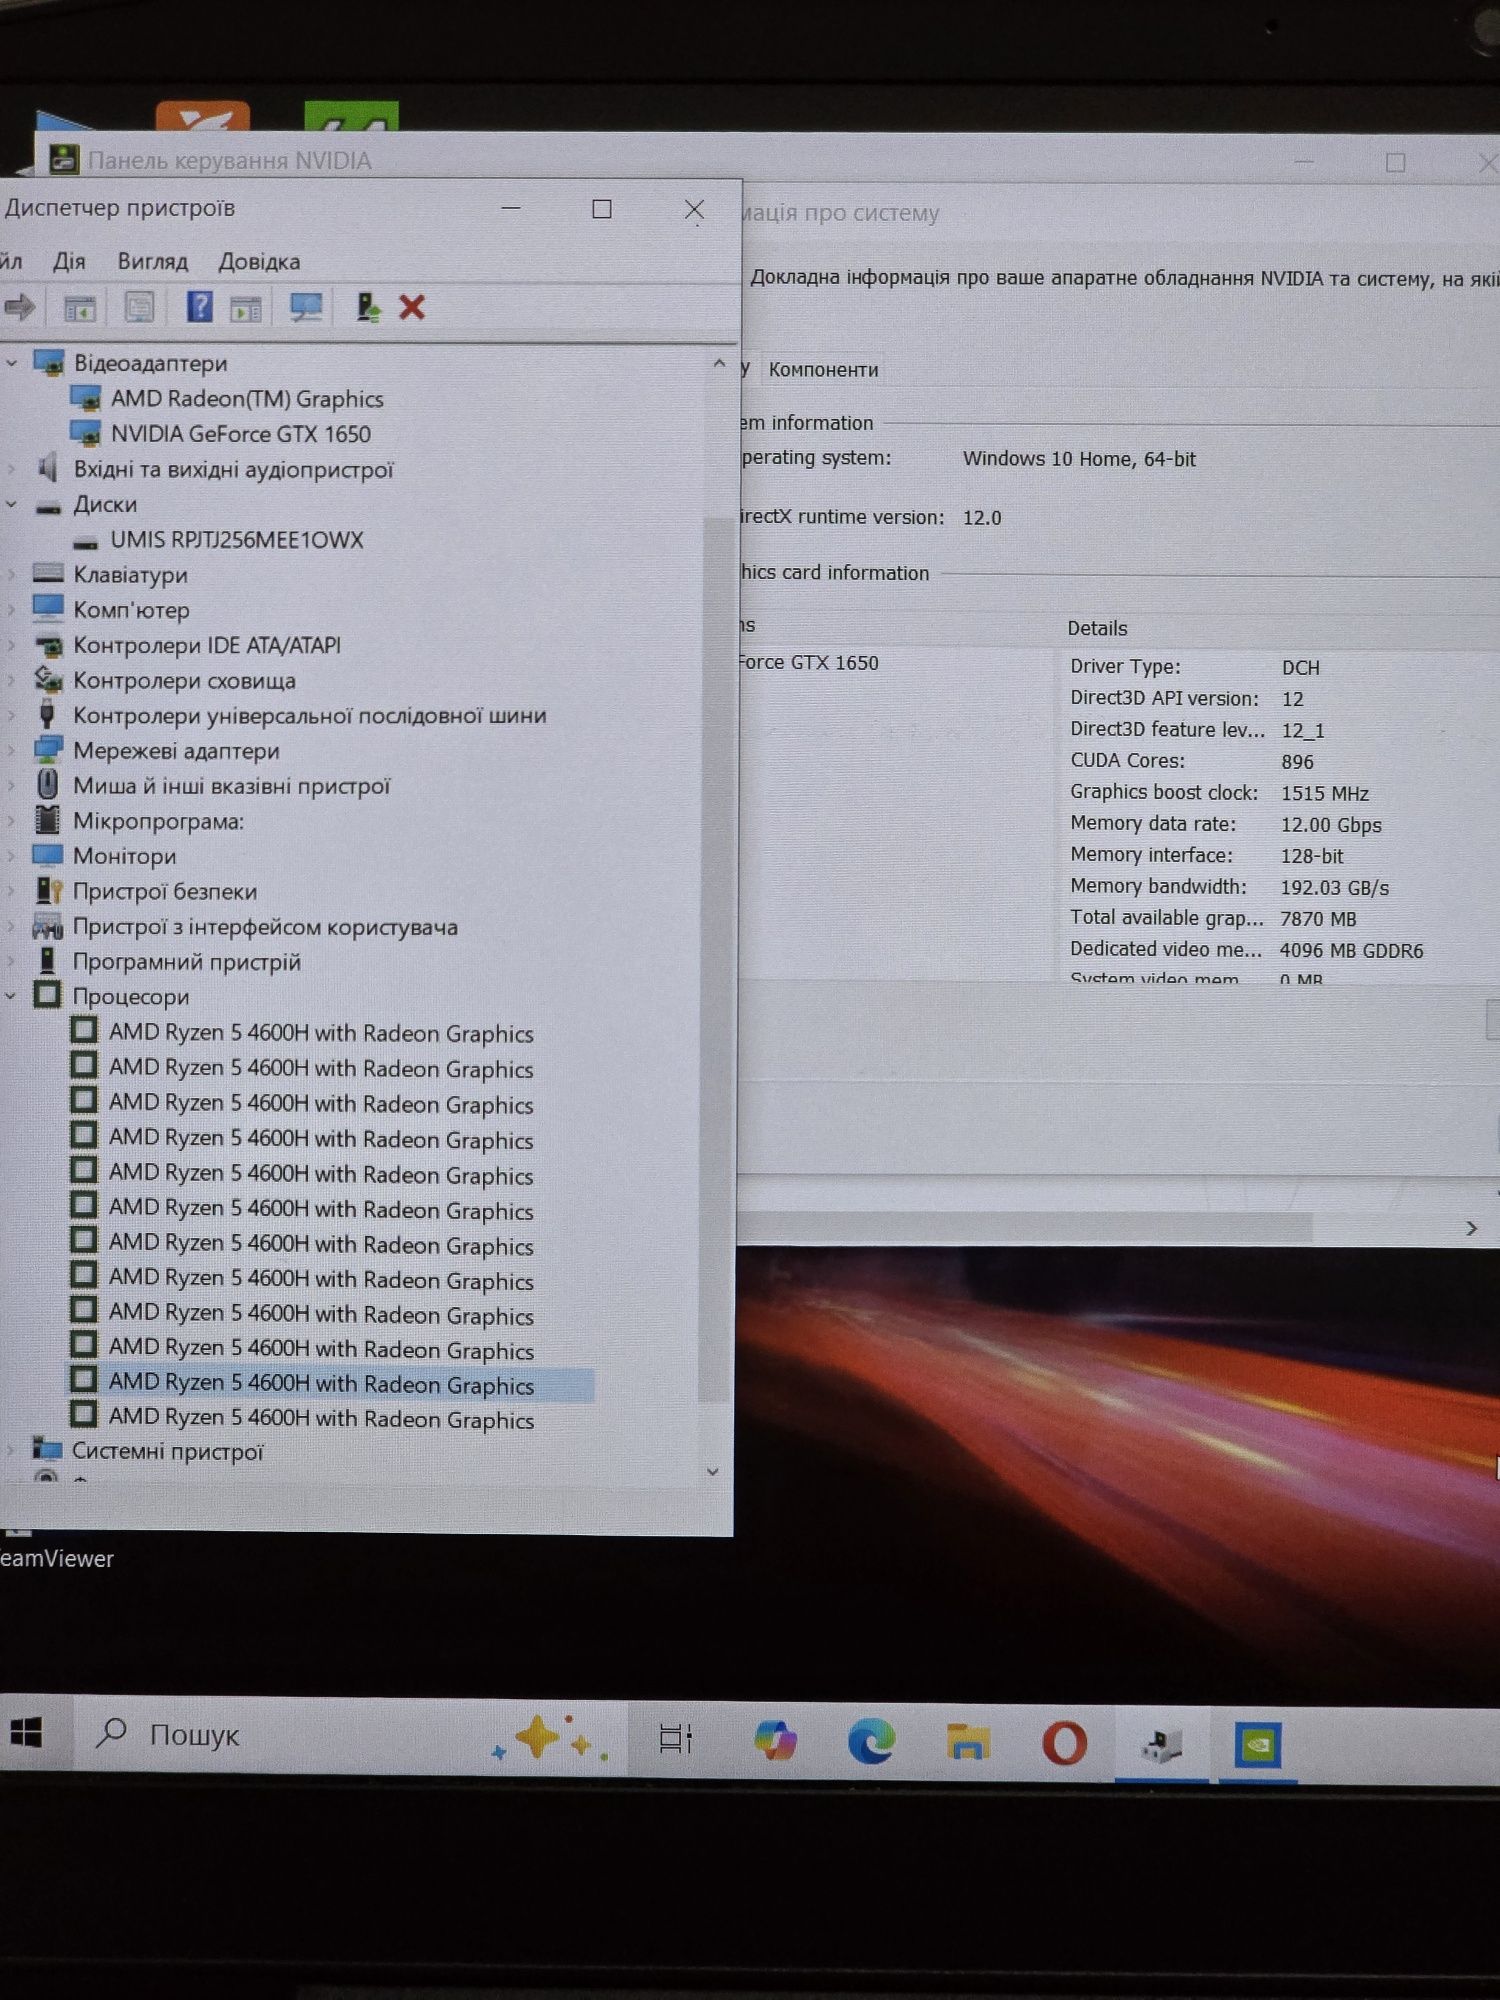Click the GTX 1650 item in NVIDIA window

[x=808, y=663]
